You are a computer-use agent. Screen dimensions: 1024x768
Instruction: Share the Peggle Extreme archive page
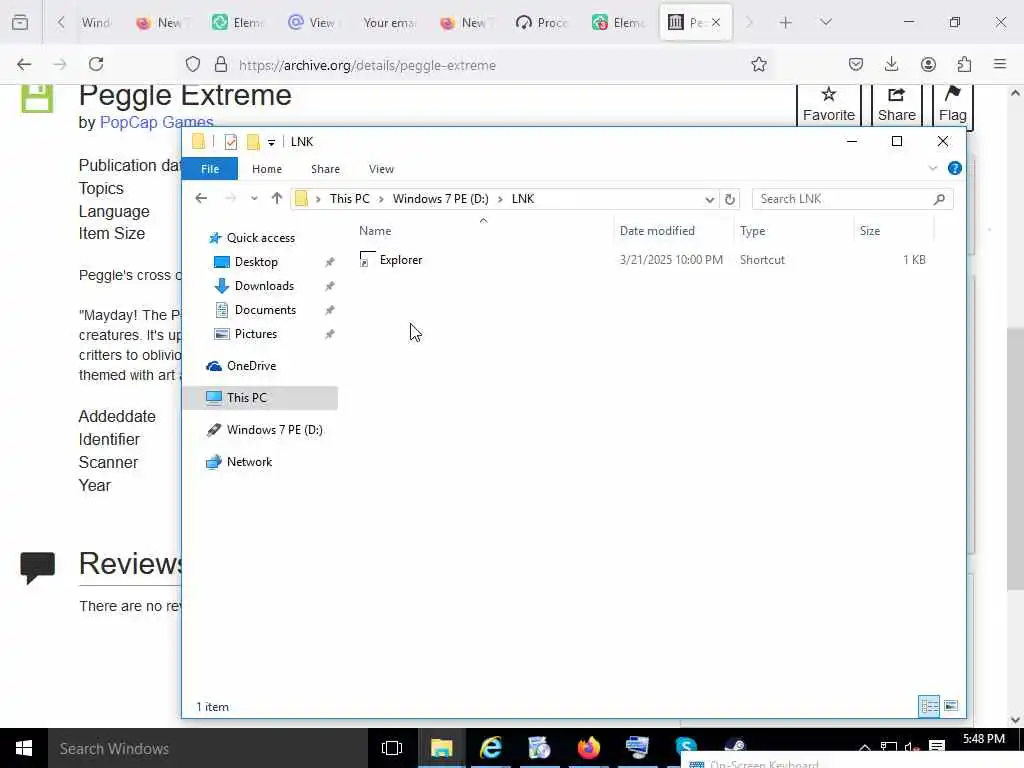pyautogui.click(x=896, y=104)
